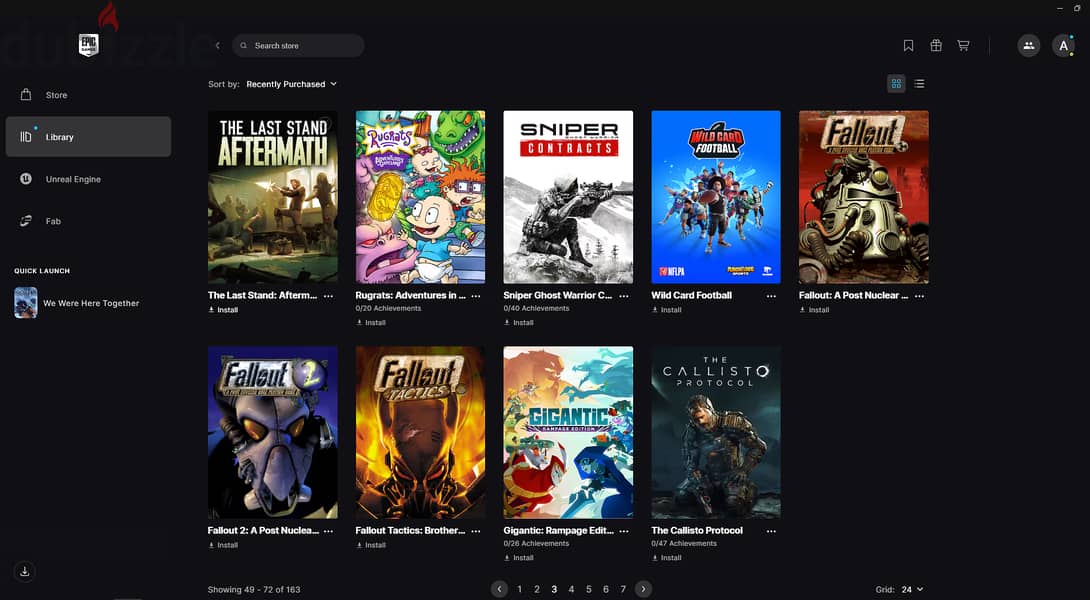This screenshot has height=600, width=1090.
Task: Open the Sort by Recently Purchased dropdown
Action: click(x=291, y=84)
